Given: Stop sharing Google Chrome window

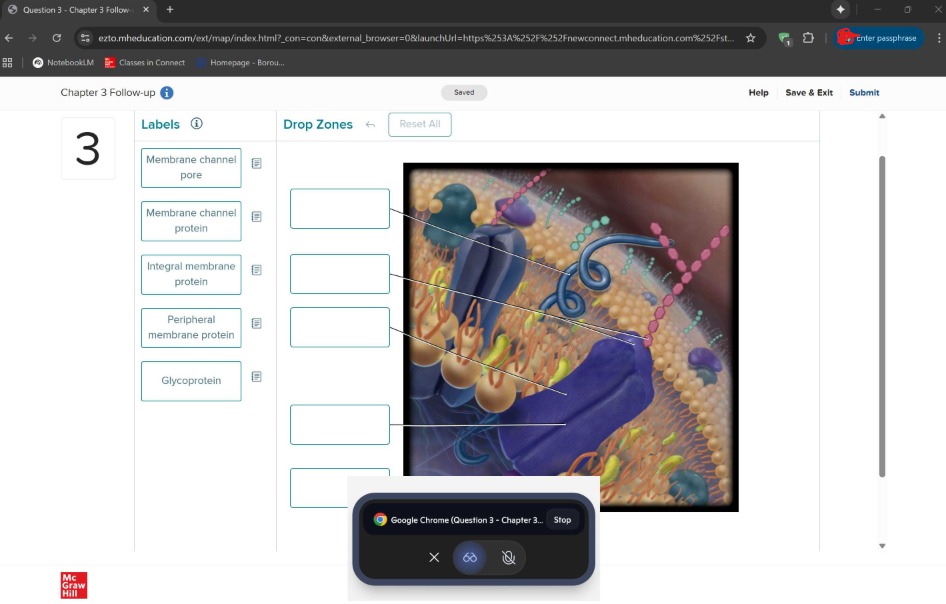Looking at the screenshot, I should point(562,520).
